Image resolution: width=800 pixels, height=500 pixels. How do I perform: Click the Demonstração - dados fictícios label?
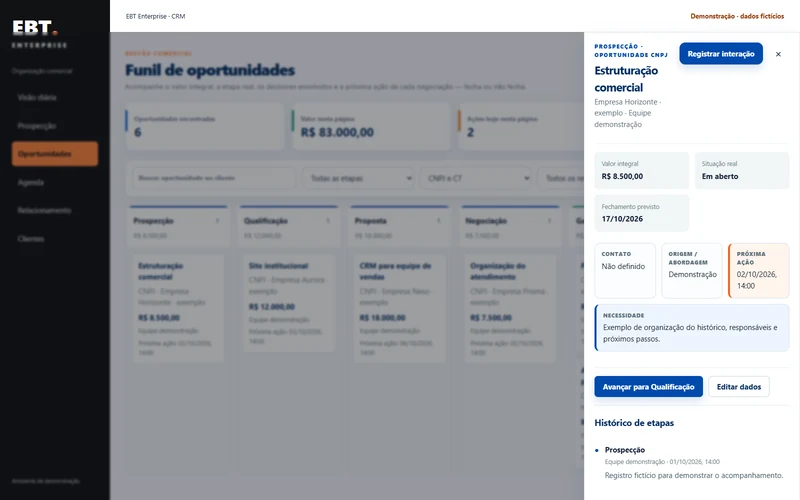coord(737,16)
